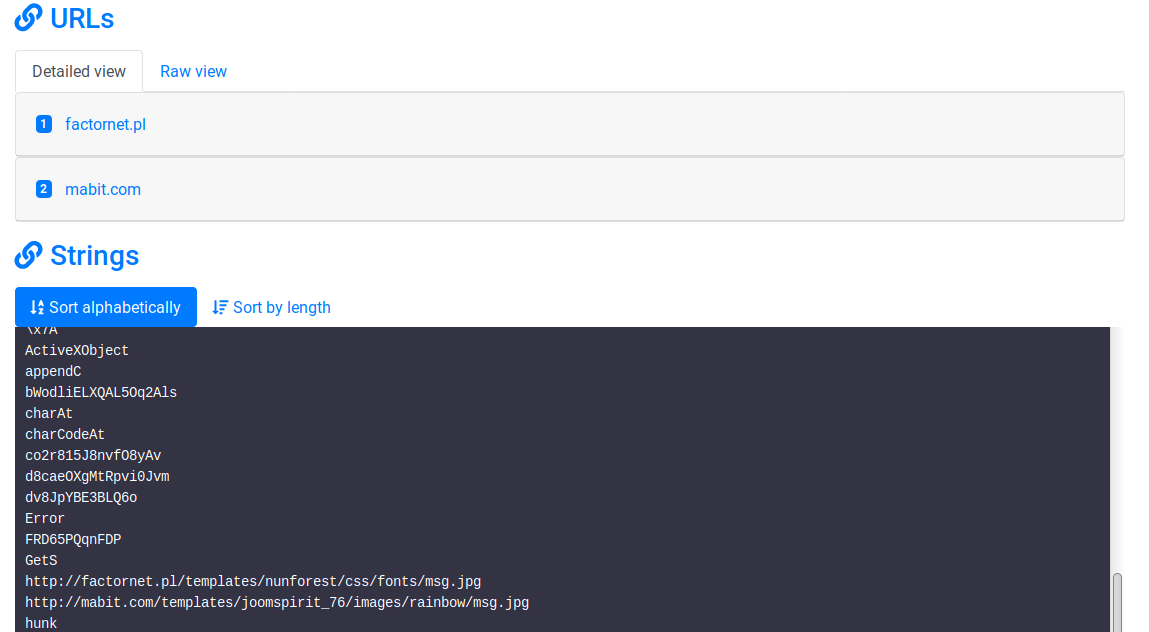
Task: Click the Strings heading text
Action: [x=95, y=256]
